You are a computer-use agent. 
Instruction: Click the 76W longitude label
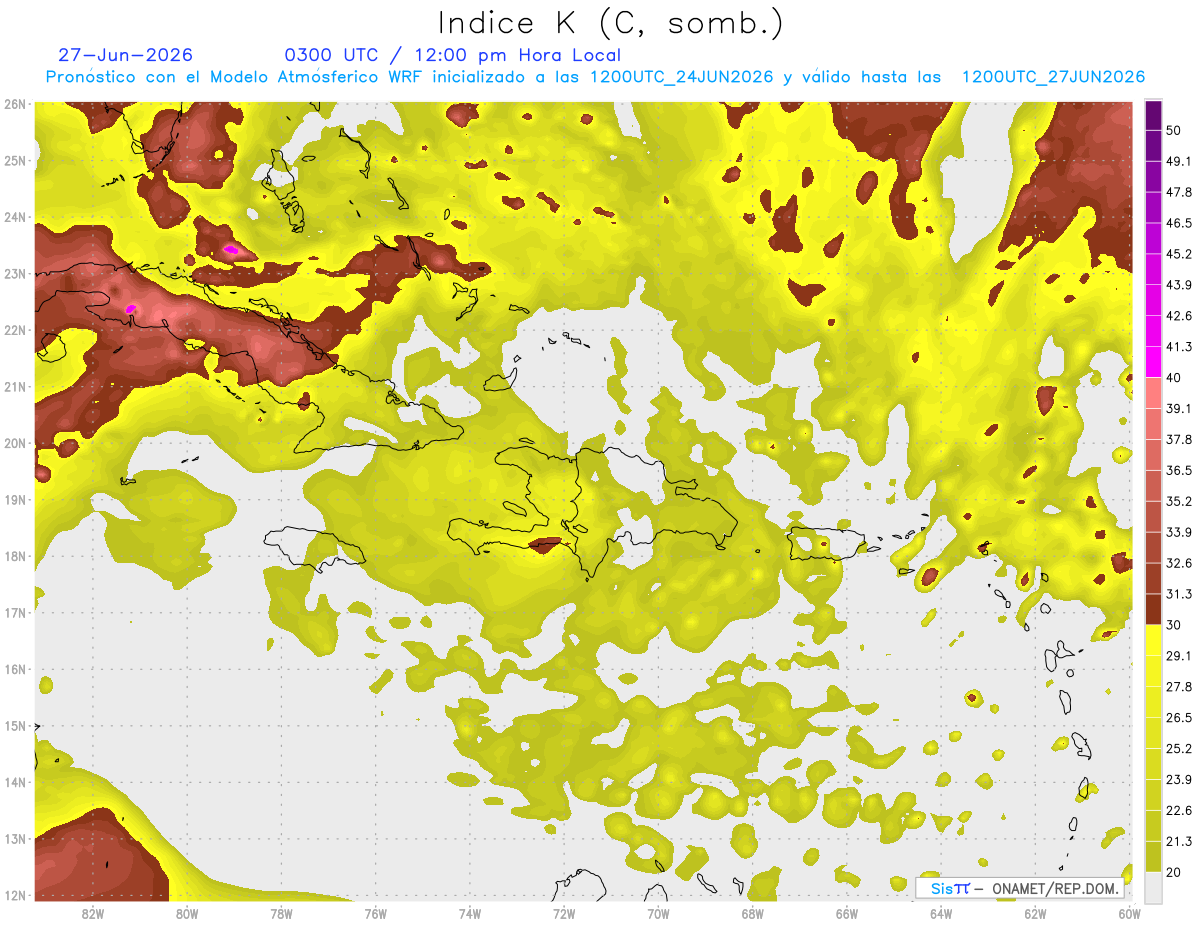(x=375, y=913)
